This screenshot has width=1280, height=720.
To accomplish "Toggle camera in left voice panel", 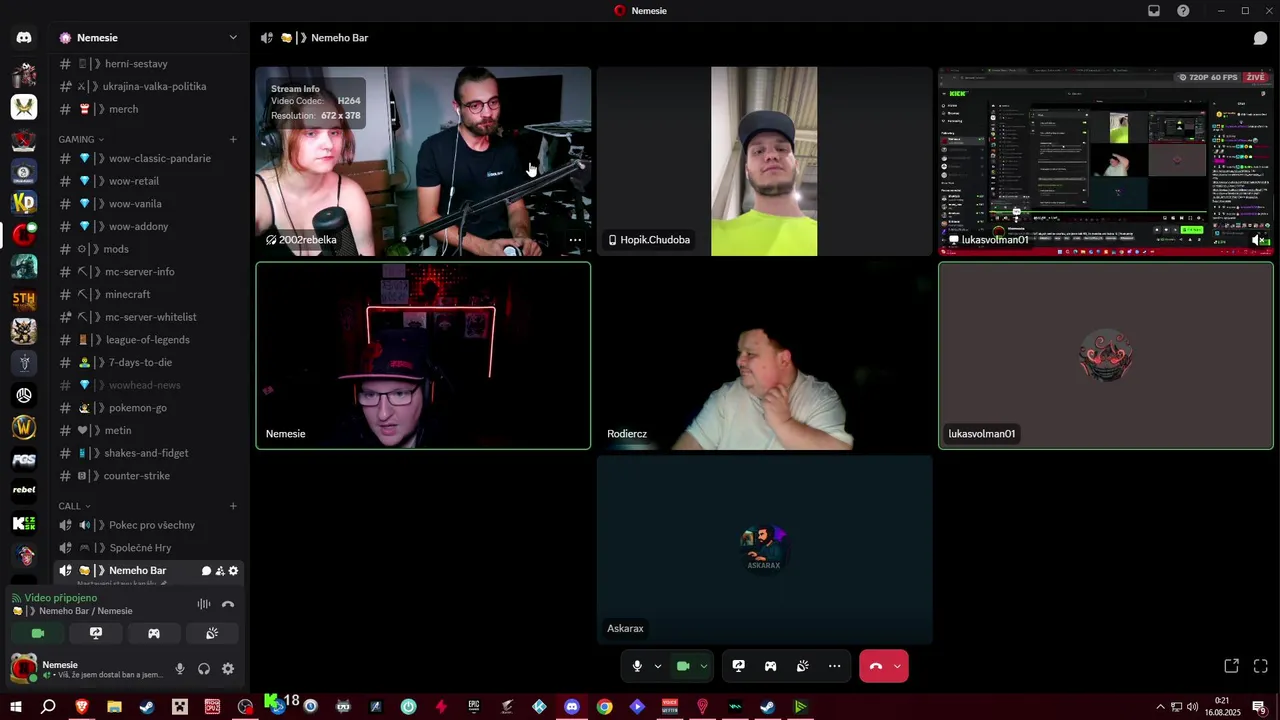I will point(38,633).
